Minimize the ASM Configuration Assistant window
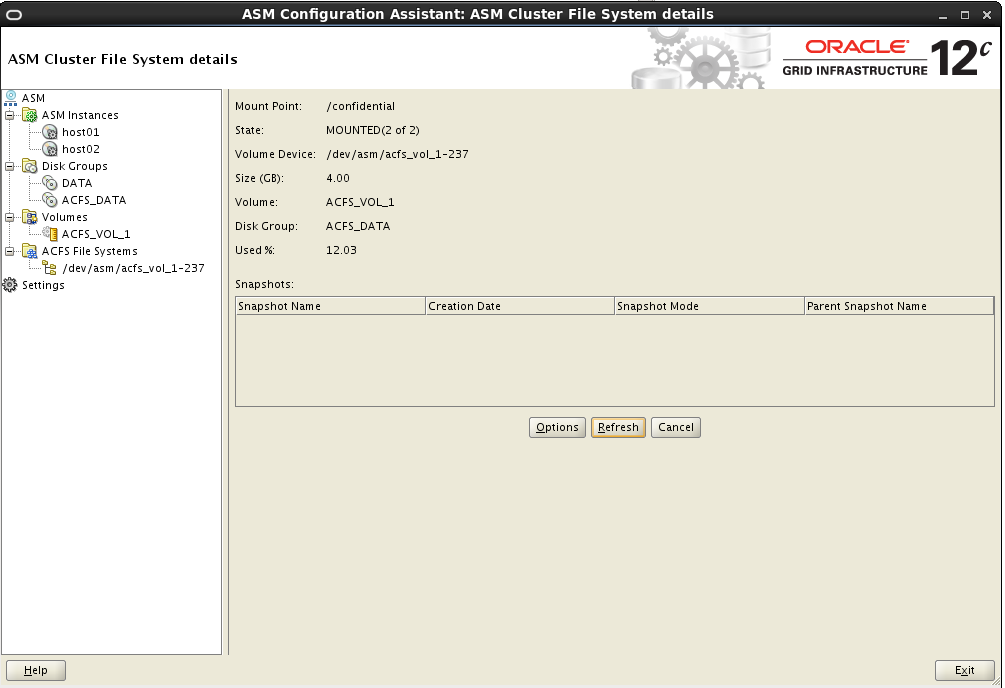This screenshot has height=688, width=1005. click(942, 15)
